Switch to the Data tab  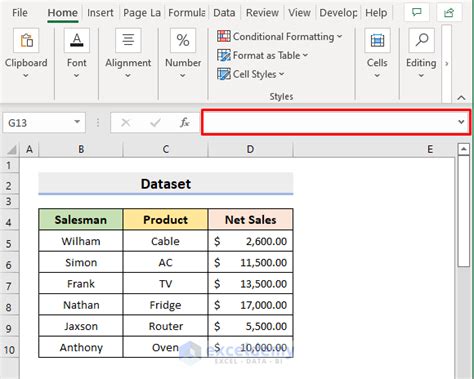tap(224, 13)
